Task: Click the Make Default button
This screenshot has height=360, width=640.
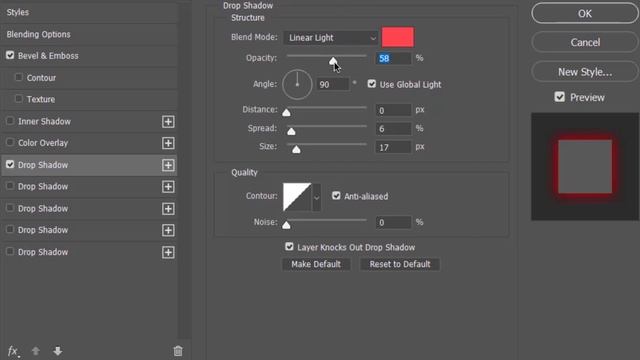Action: click(316, 264)
